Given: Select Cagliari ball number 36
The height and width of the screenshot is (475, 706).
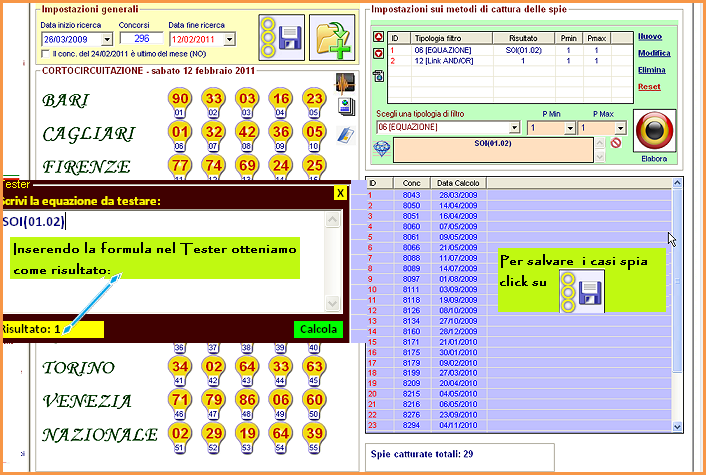Looking at the screenshot, I should pyautogui.click(x=281, y=132).
